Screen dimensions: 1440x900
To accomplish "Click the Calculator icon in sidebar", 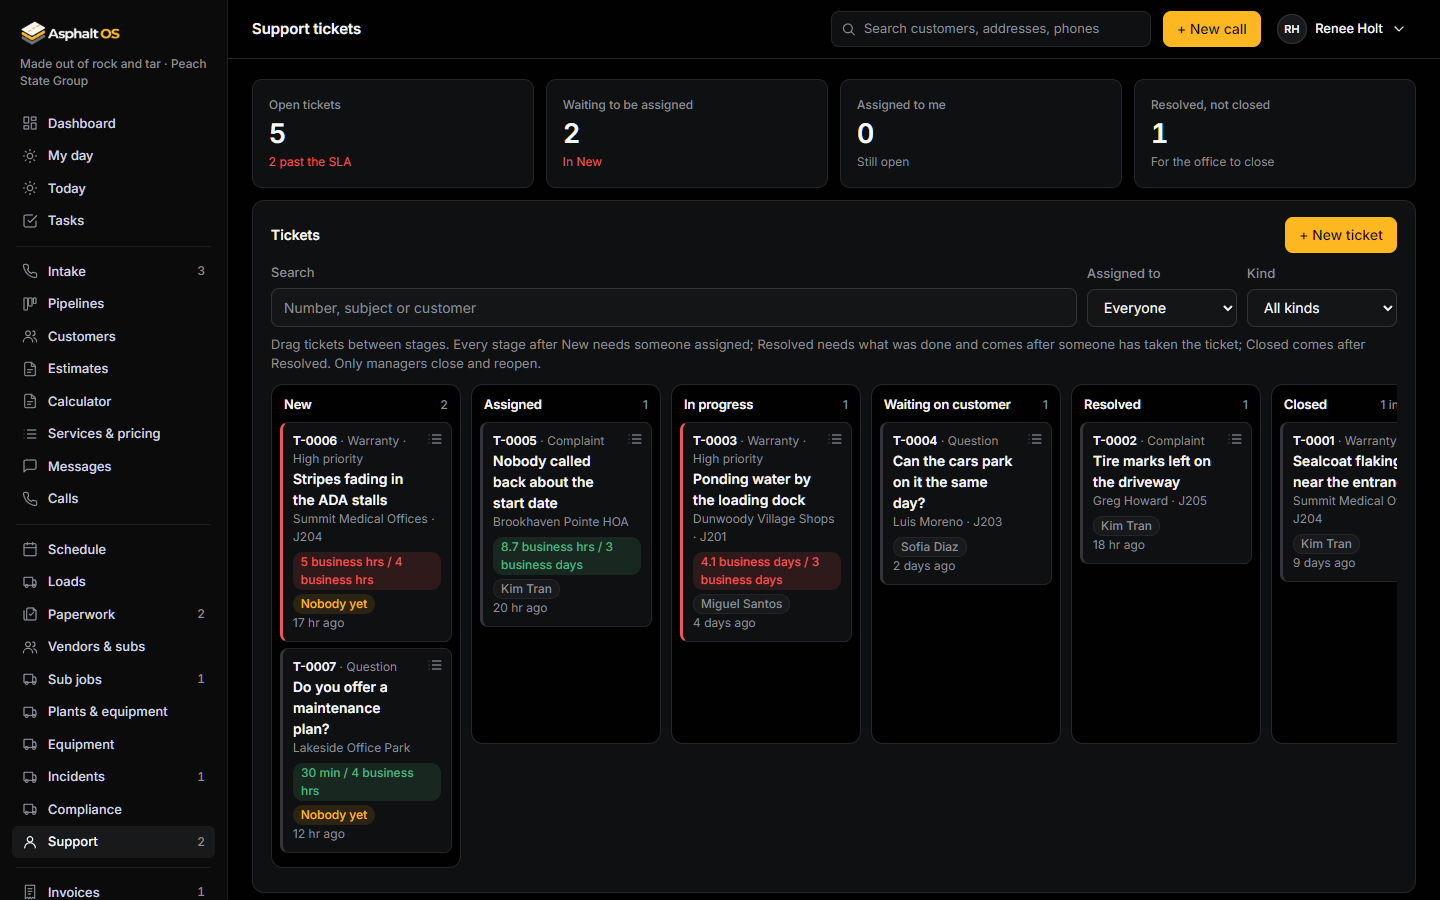I will click(30, 401).
